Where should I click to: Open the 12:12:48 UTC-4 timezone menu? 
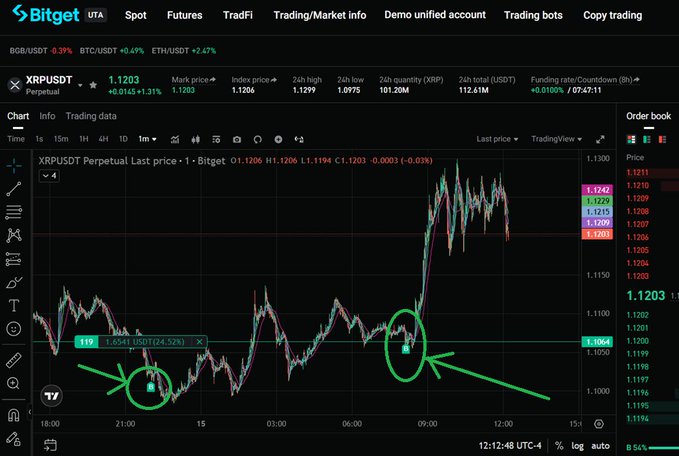510,446
